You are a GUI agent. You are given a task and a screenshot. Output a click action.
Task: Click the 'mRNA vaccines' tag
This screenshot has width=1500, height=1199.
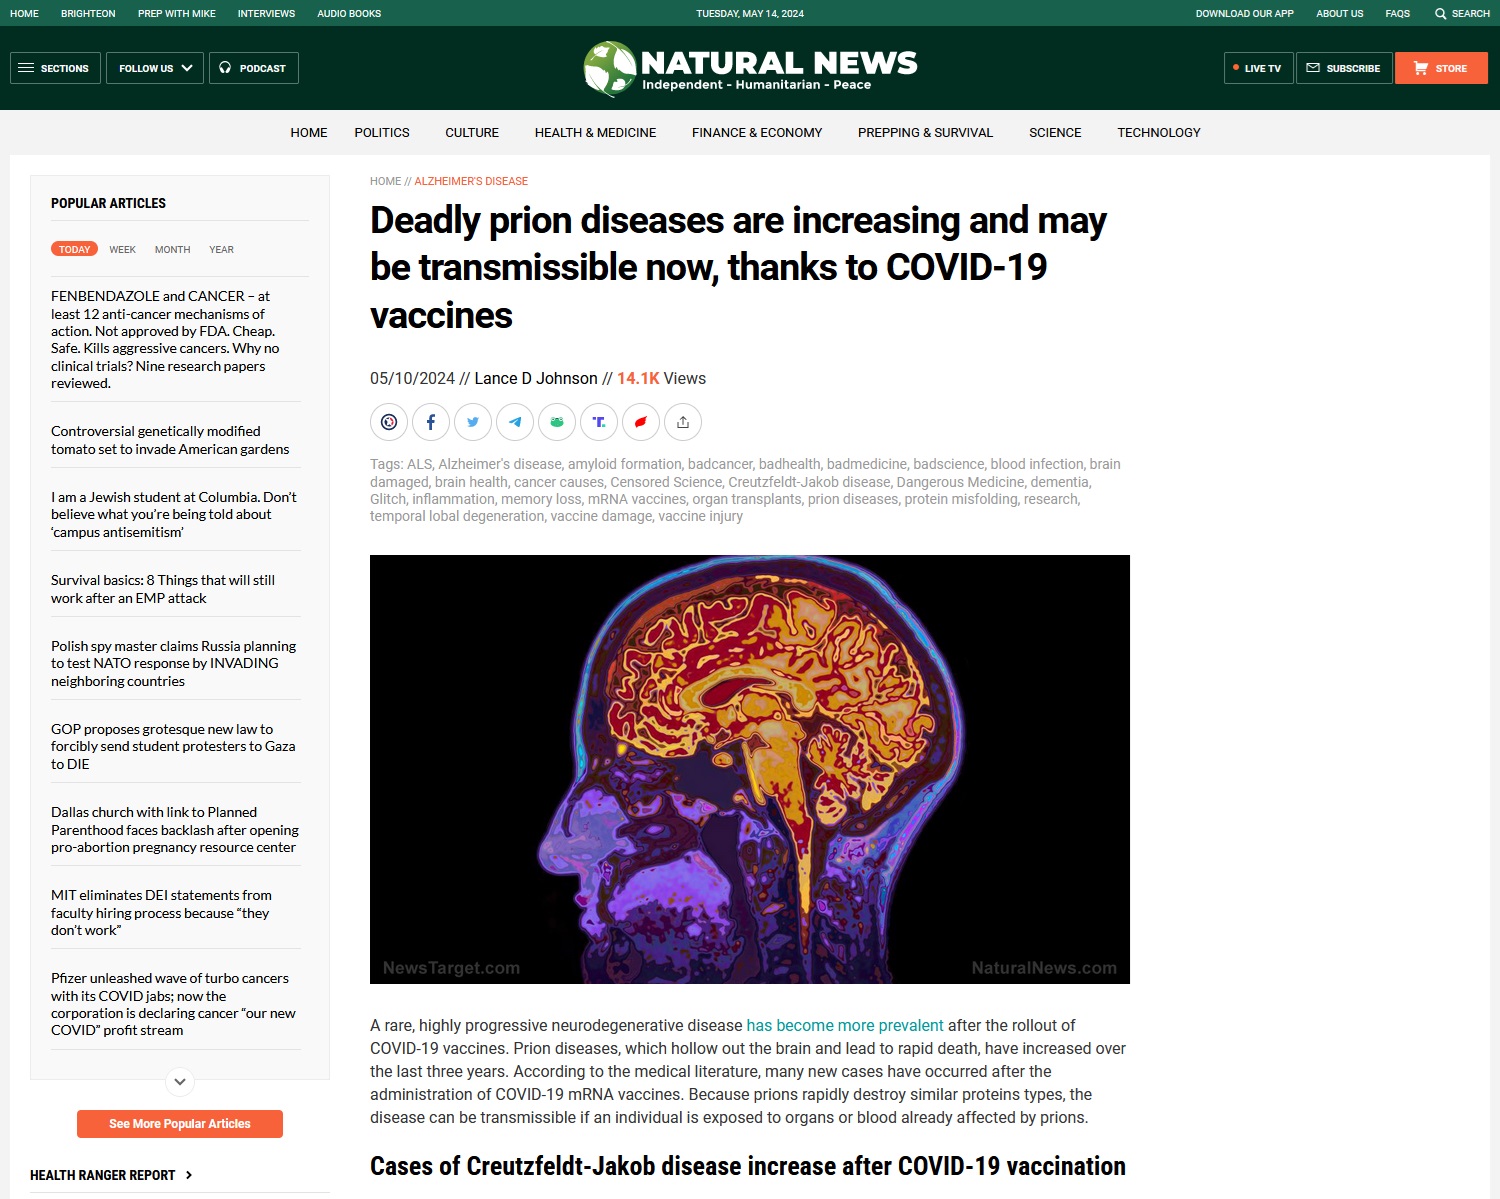coord(637,499)
